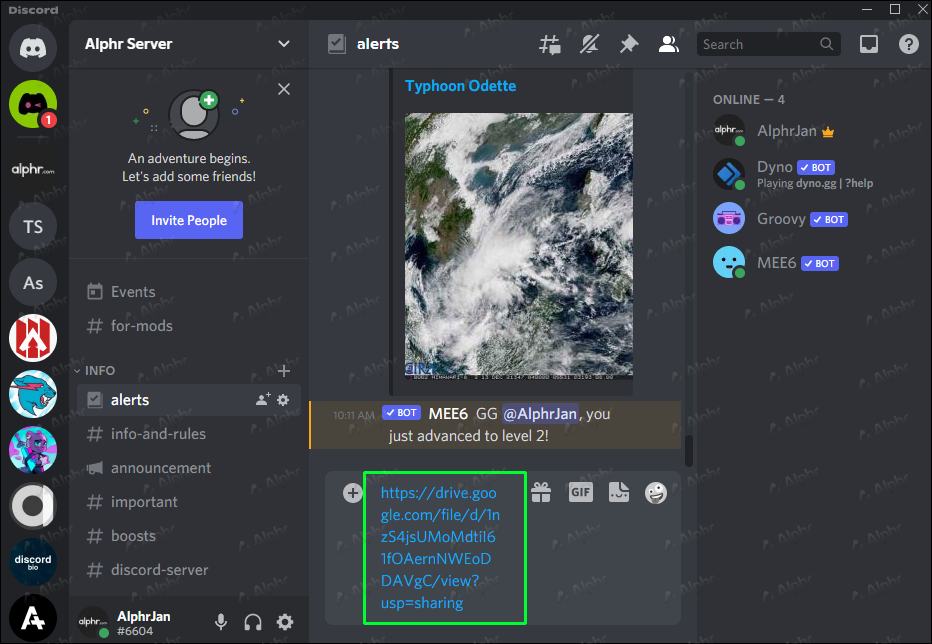Create invite for alerts channel

pyautogui.click(x=263, y=400)
